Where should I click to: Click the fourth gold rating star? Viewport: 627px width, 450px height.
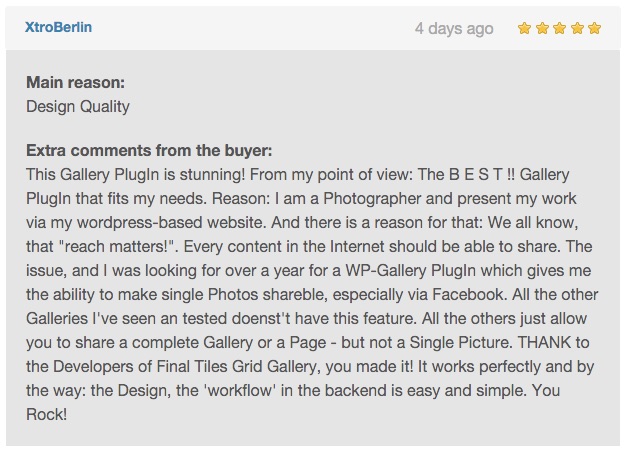pyautogui.click(x=577, y=28)
